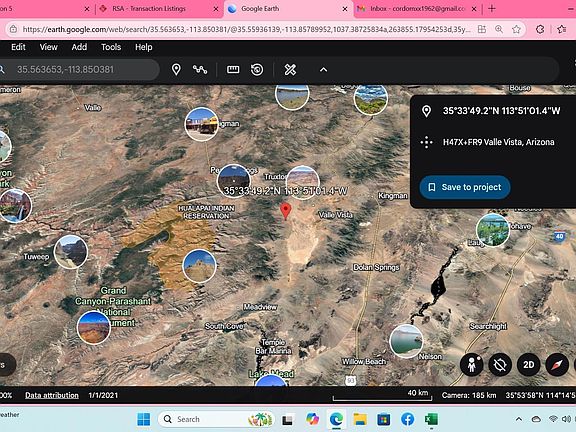This screenshot has height=432, width=576.
Task: Click the Add placemark pin icon
Action: point(176,69)
